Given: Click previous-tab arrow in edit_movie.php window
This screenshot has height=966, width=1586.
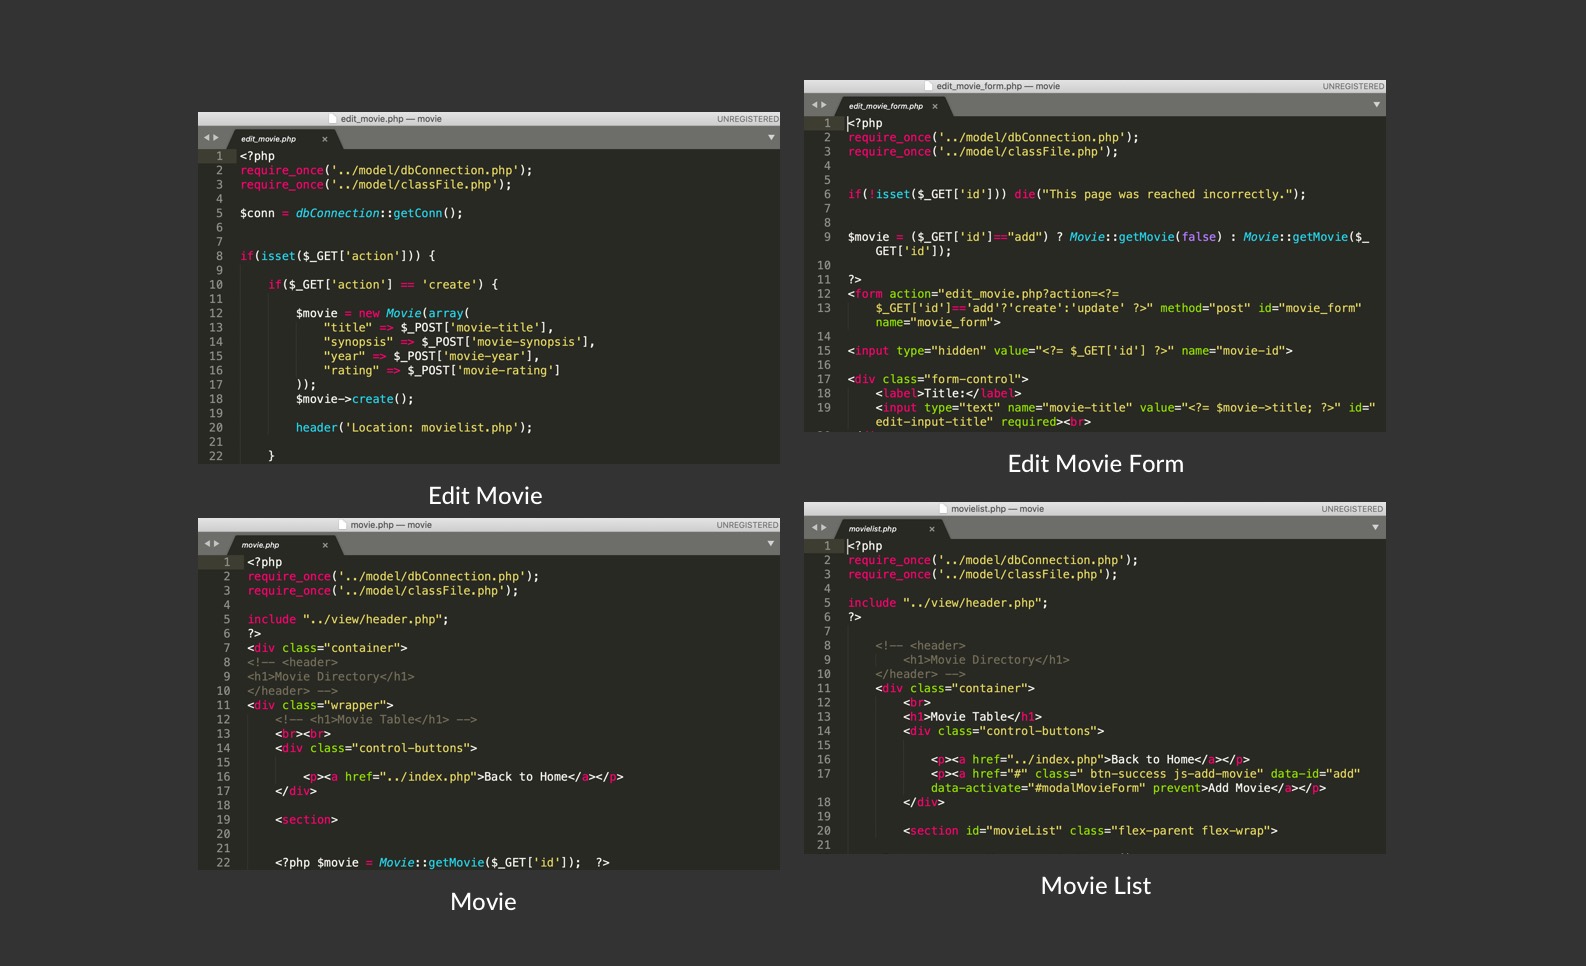Looking at the screenshot, I should [206, 138].
